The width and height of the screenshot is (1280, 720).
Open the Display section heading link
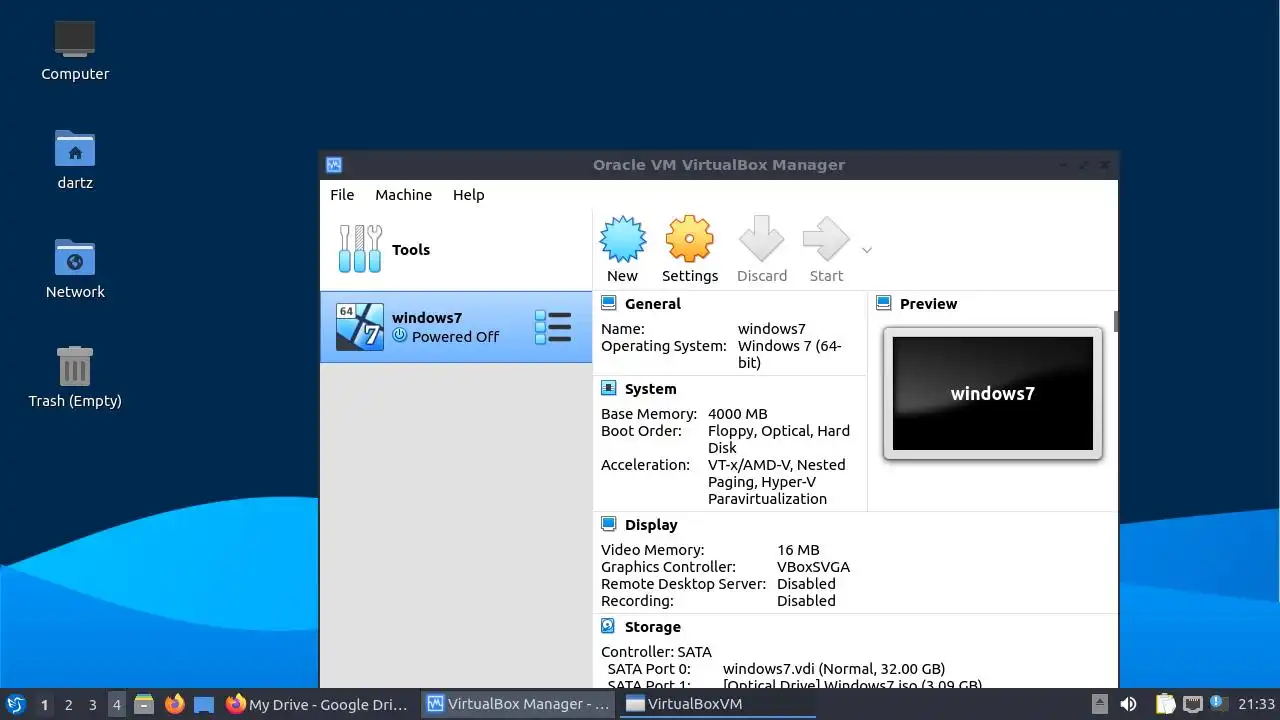[x=651, y=525]
